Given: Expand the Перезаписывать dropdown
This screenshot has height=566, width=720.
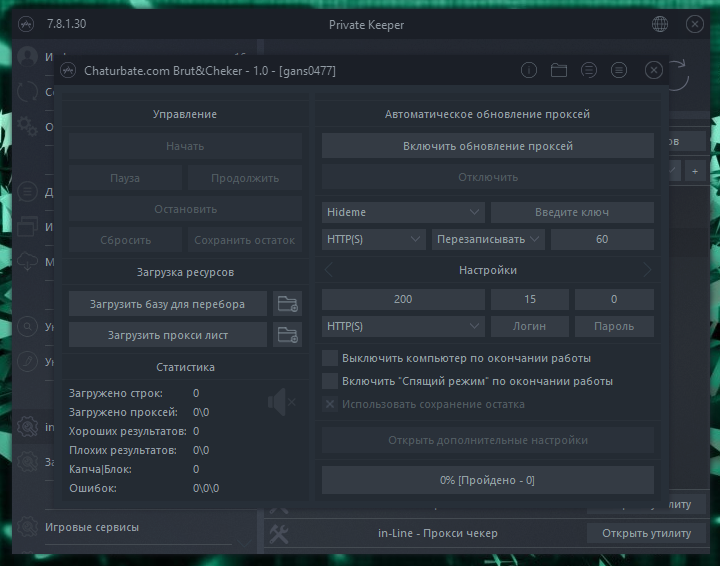Looking at the screenshot, I should (x=488, y=239).
